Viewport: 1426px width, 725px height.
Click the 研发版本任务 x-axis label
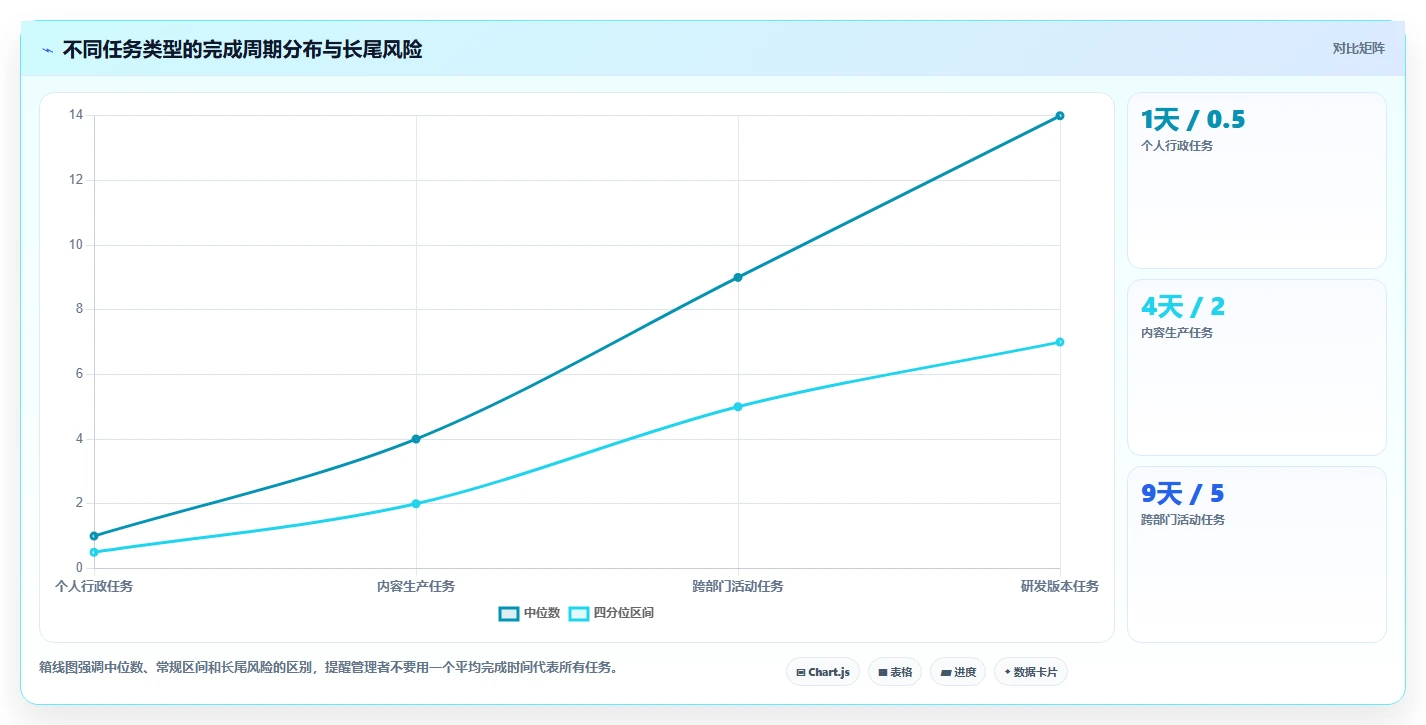coord(1060,586)
